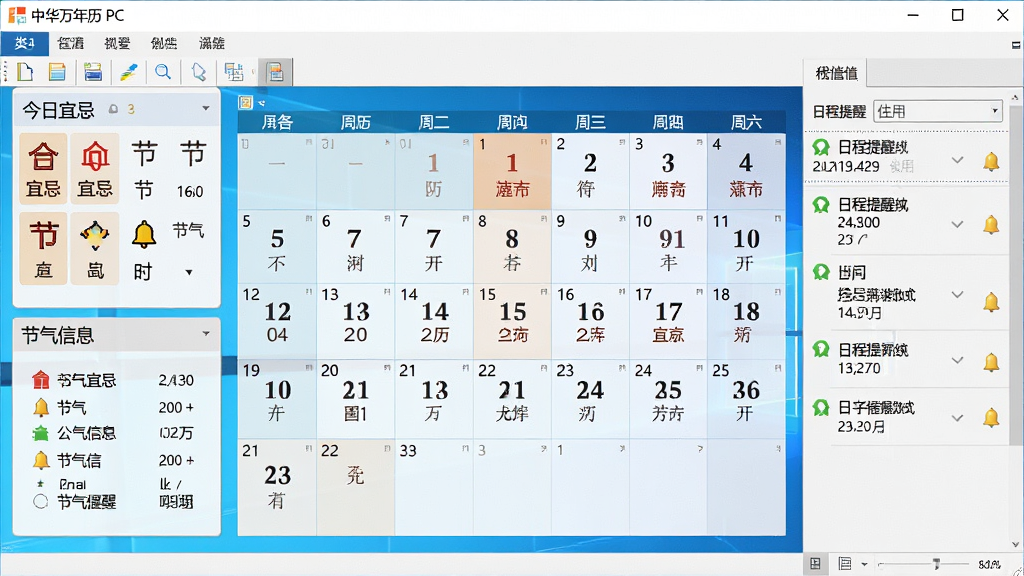The image size is (1024, 576).
Task: Select the right side panel tab
Action: [x=836, y=73]
